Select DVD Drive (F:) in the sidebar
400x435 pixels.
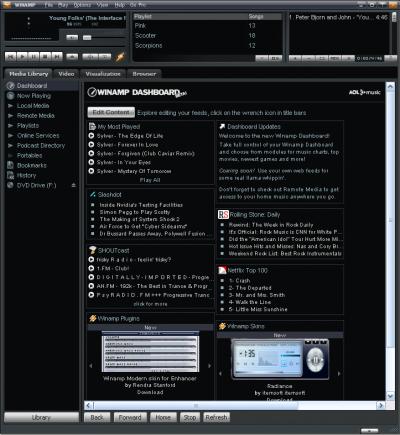tap(36, 185)
